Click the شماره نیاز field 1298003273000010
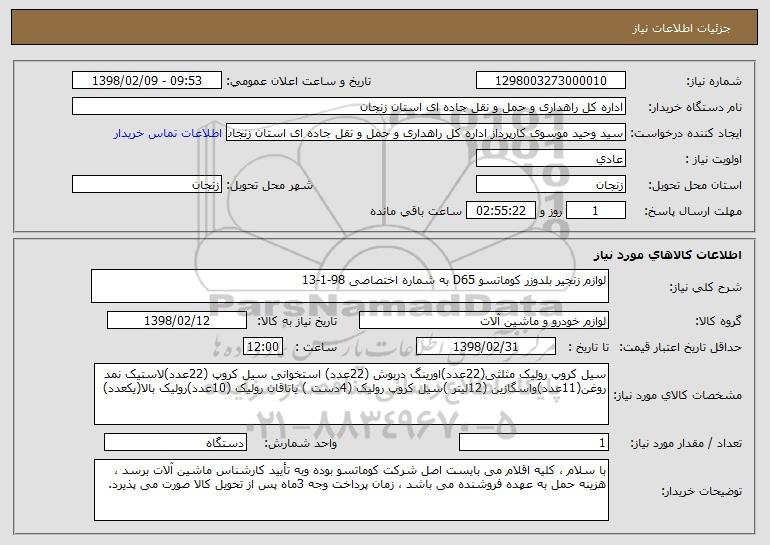The height and width of the screenshot is (545, 770). pyautogui.click(x=550, y=81)
